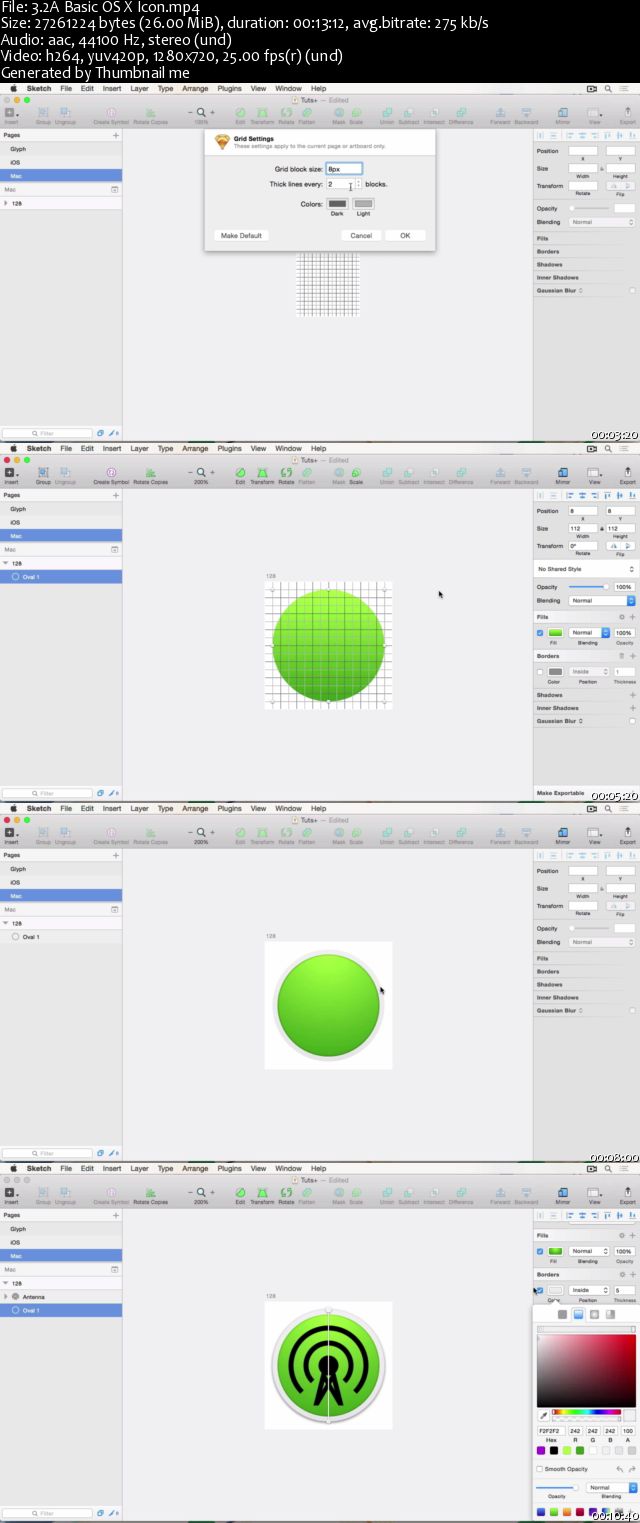This screenshot has width=640, height=1523.
Task: Open the border Inside position dropdown in the 00:10:40 frame
Action: click(x=589, y=1290)
